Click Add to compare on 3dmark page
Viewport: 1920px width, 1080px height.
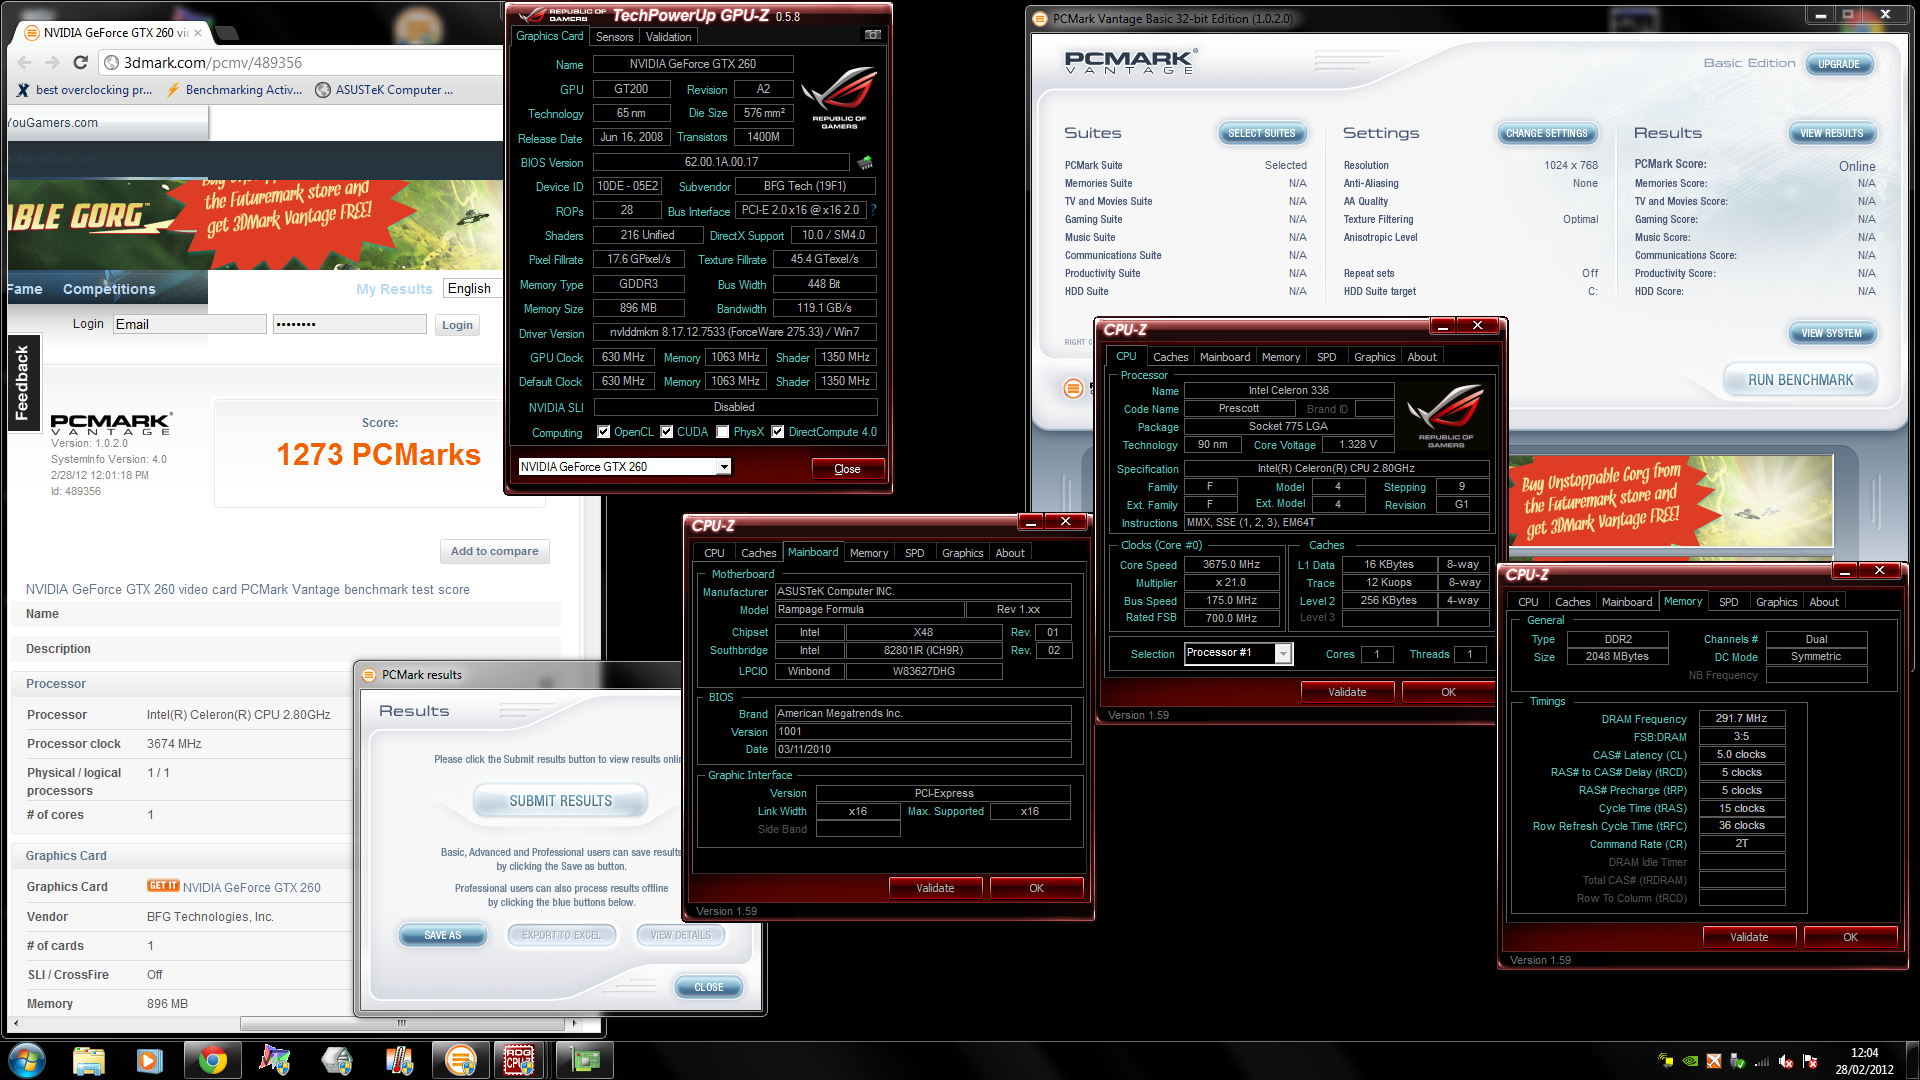[494, 551]
